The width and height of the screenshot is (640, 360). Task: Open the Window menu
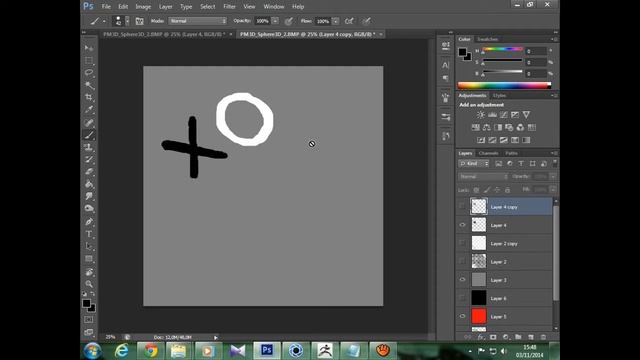tap(273, 7)
